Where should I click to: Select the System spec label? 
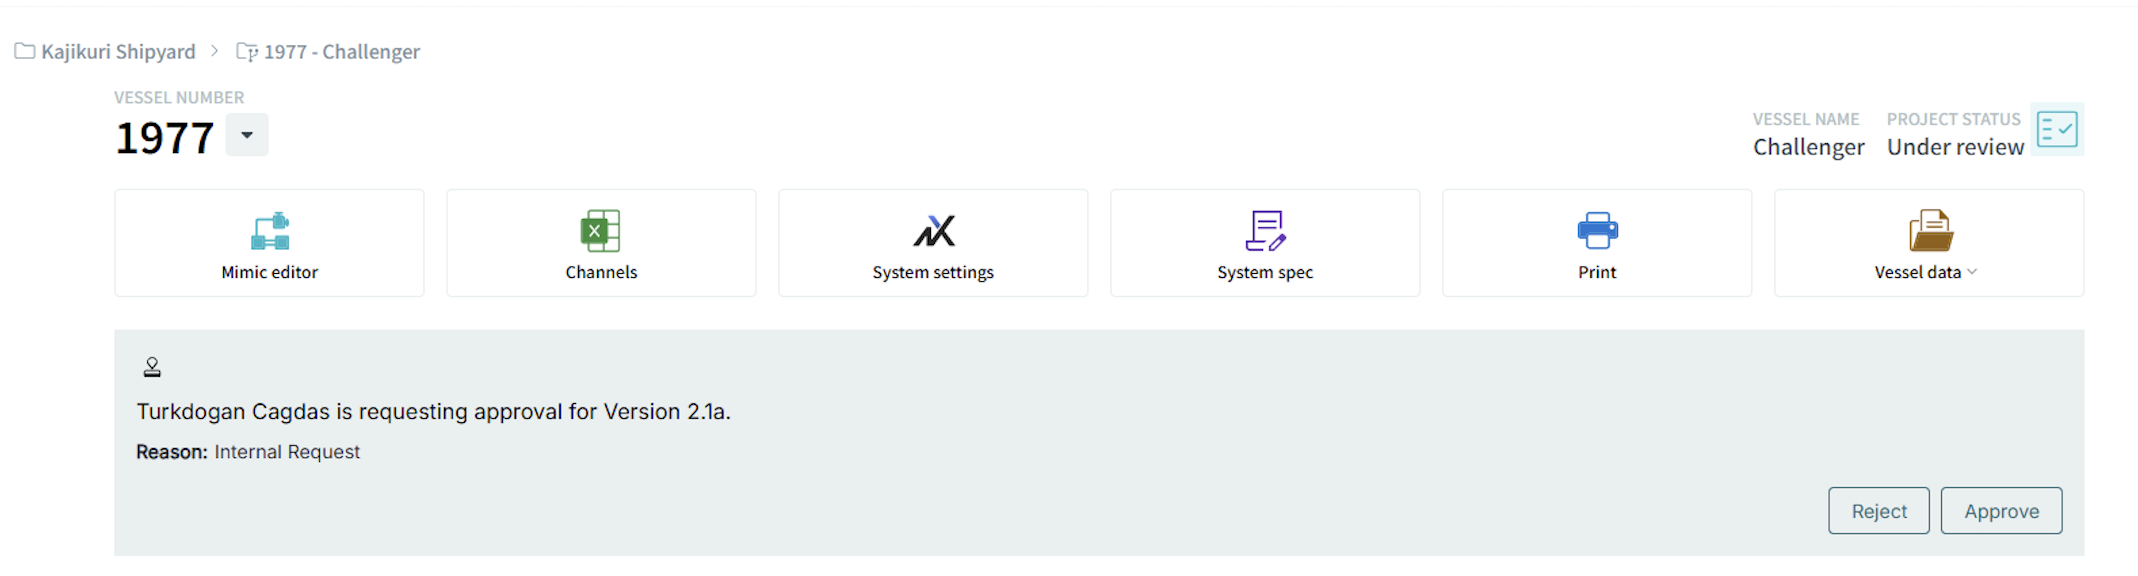[x=1265, y=272]
